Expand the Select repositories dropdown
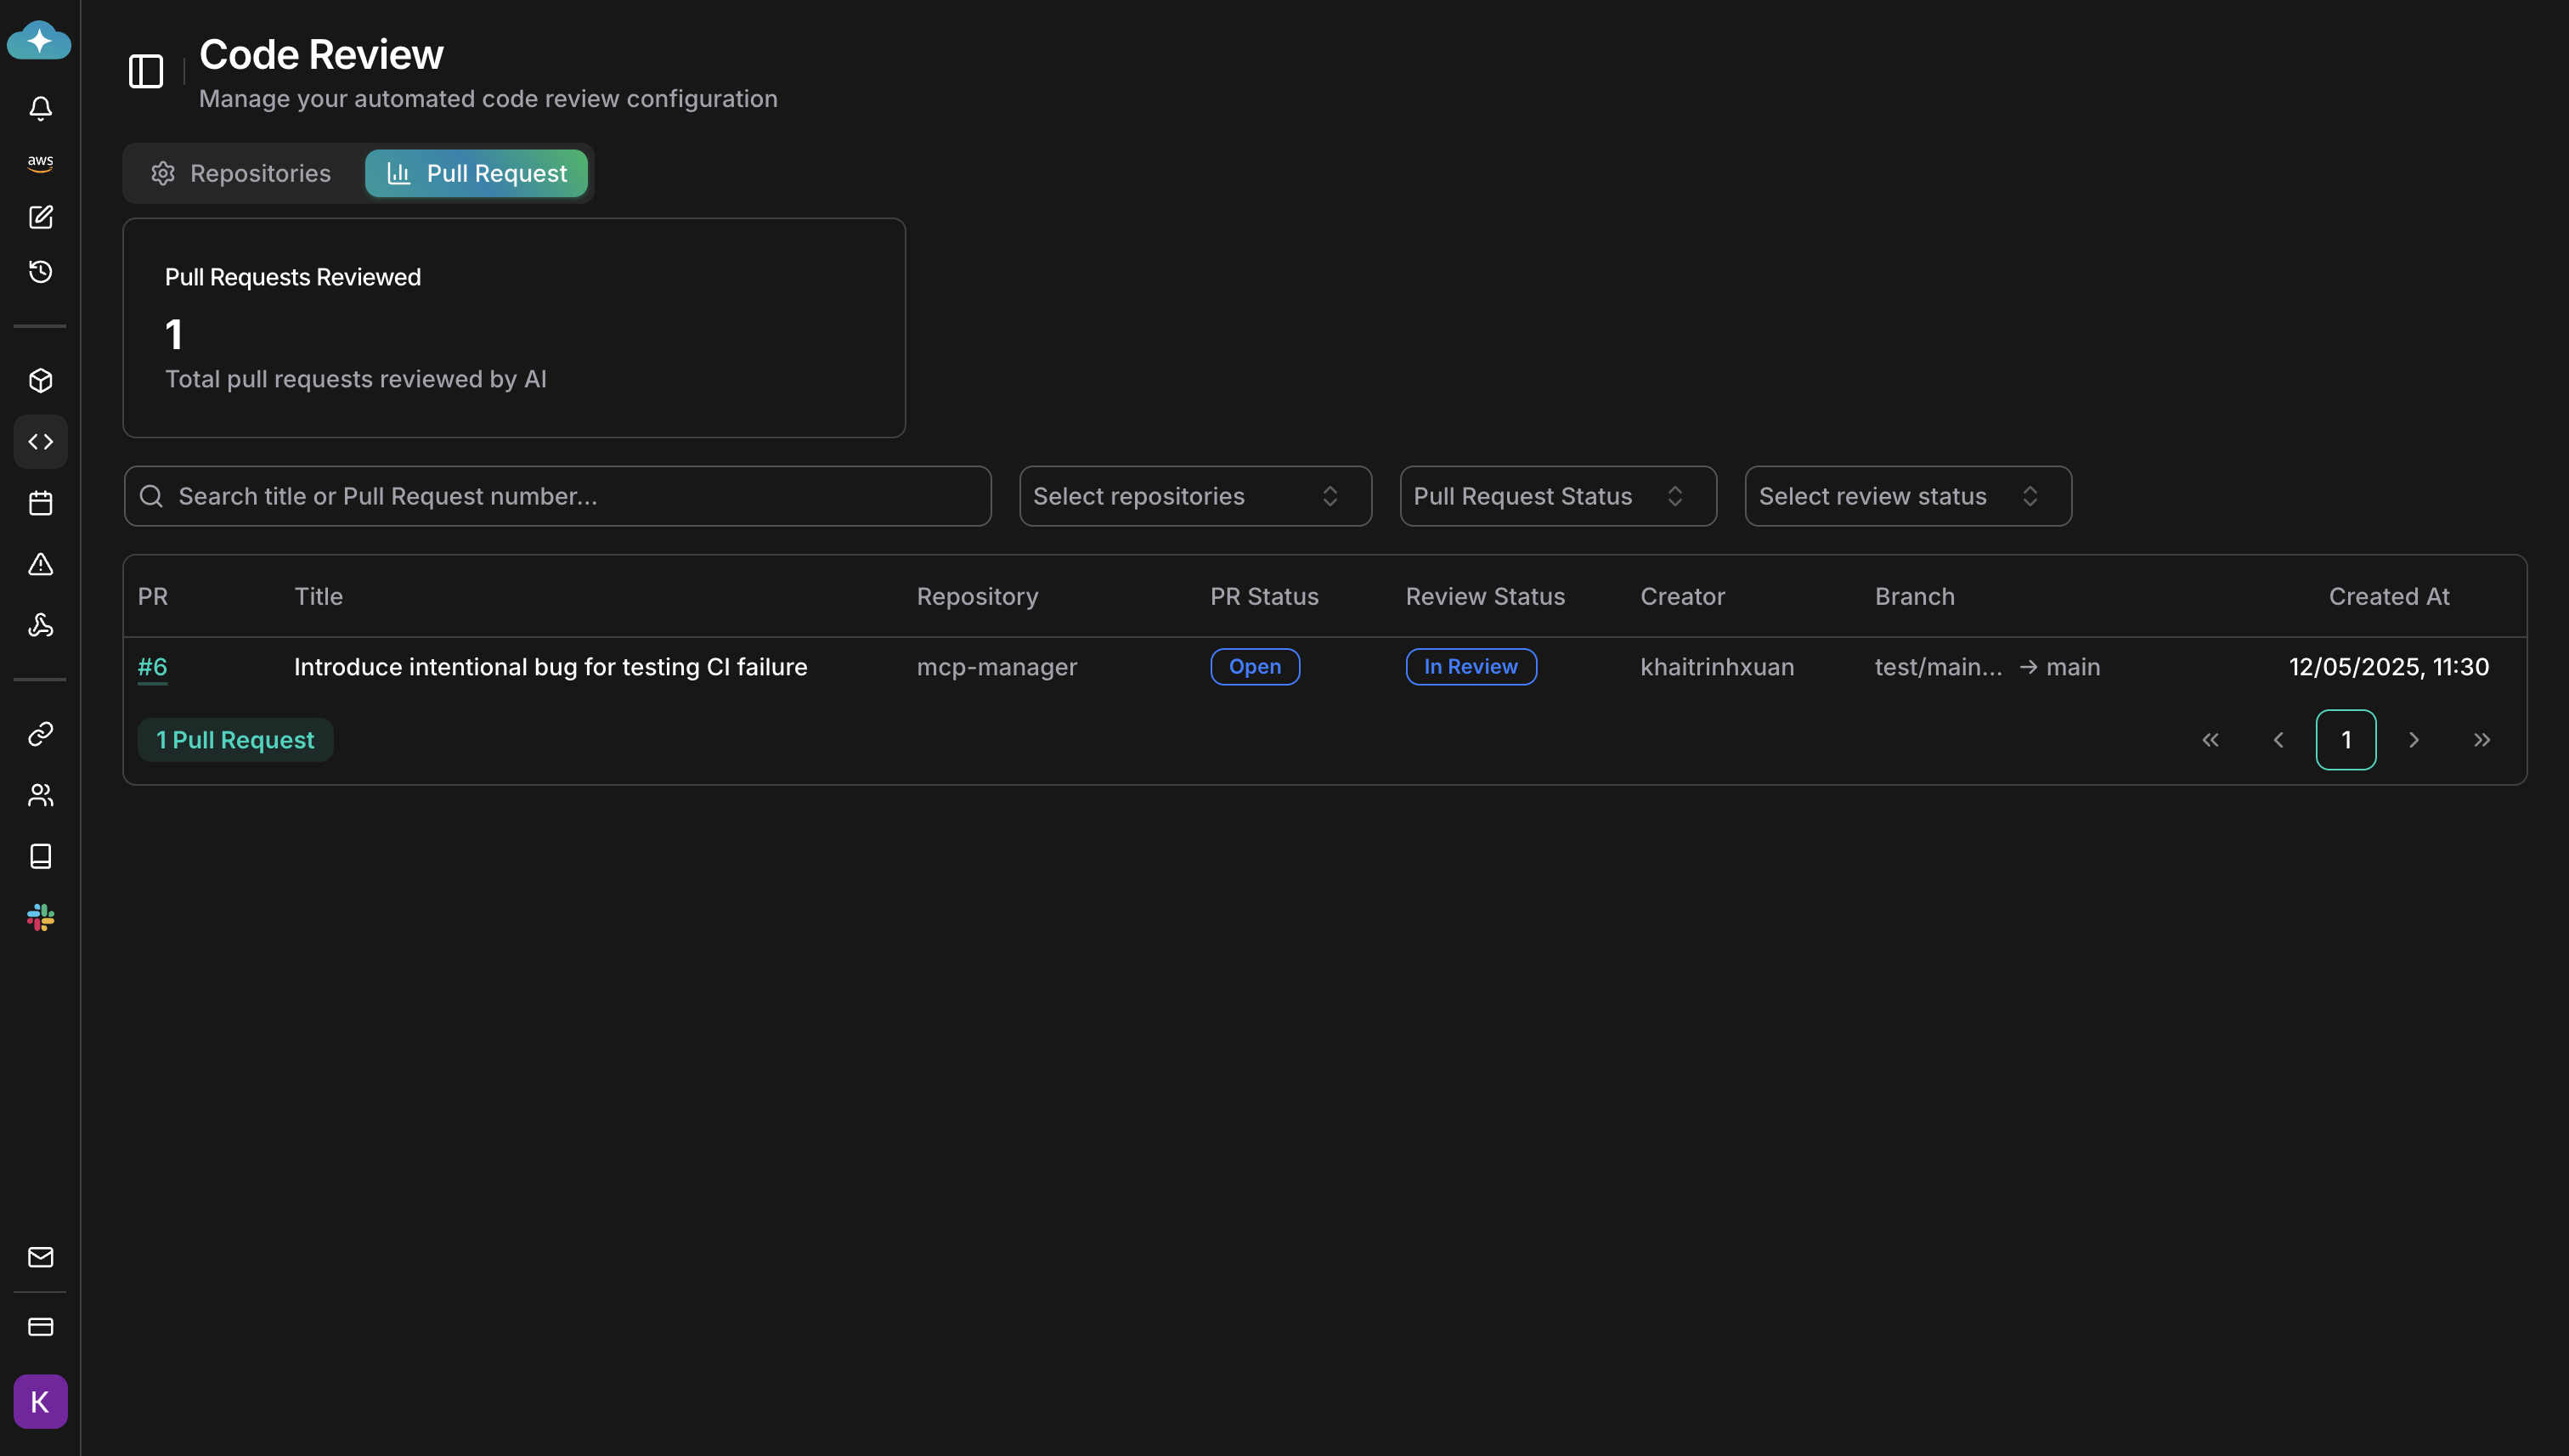The width and height of the screenshot is (2569, 1456). coord(1194,496)
